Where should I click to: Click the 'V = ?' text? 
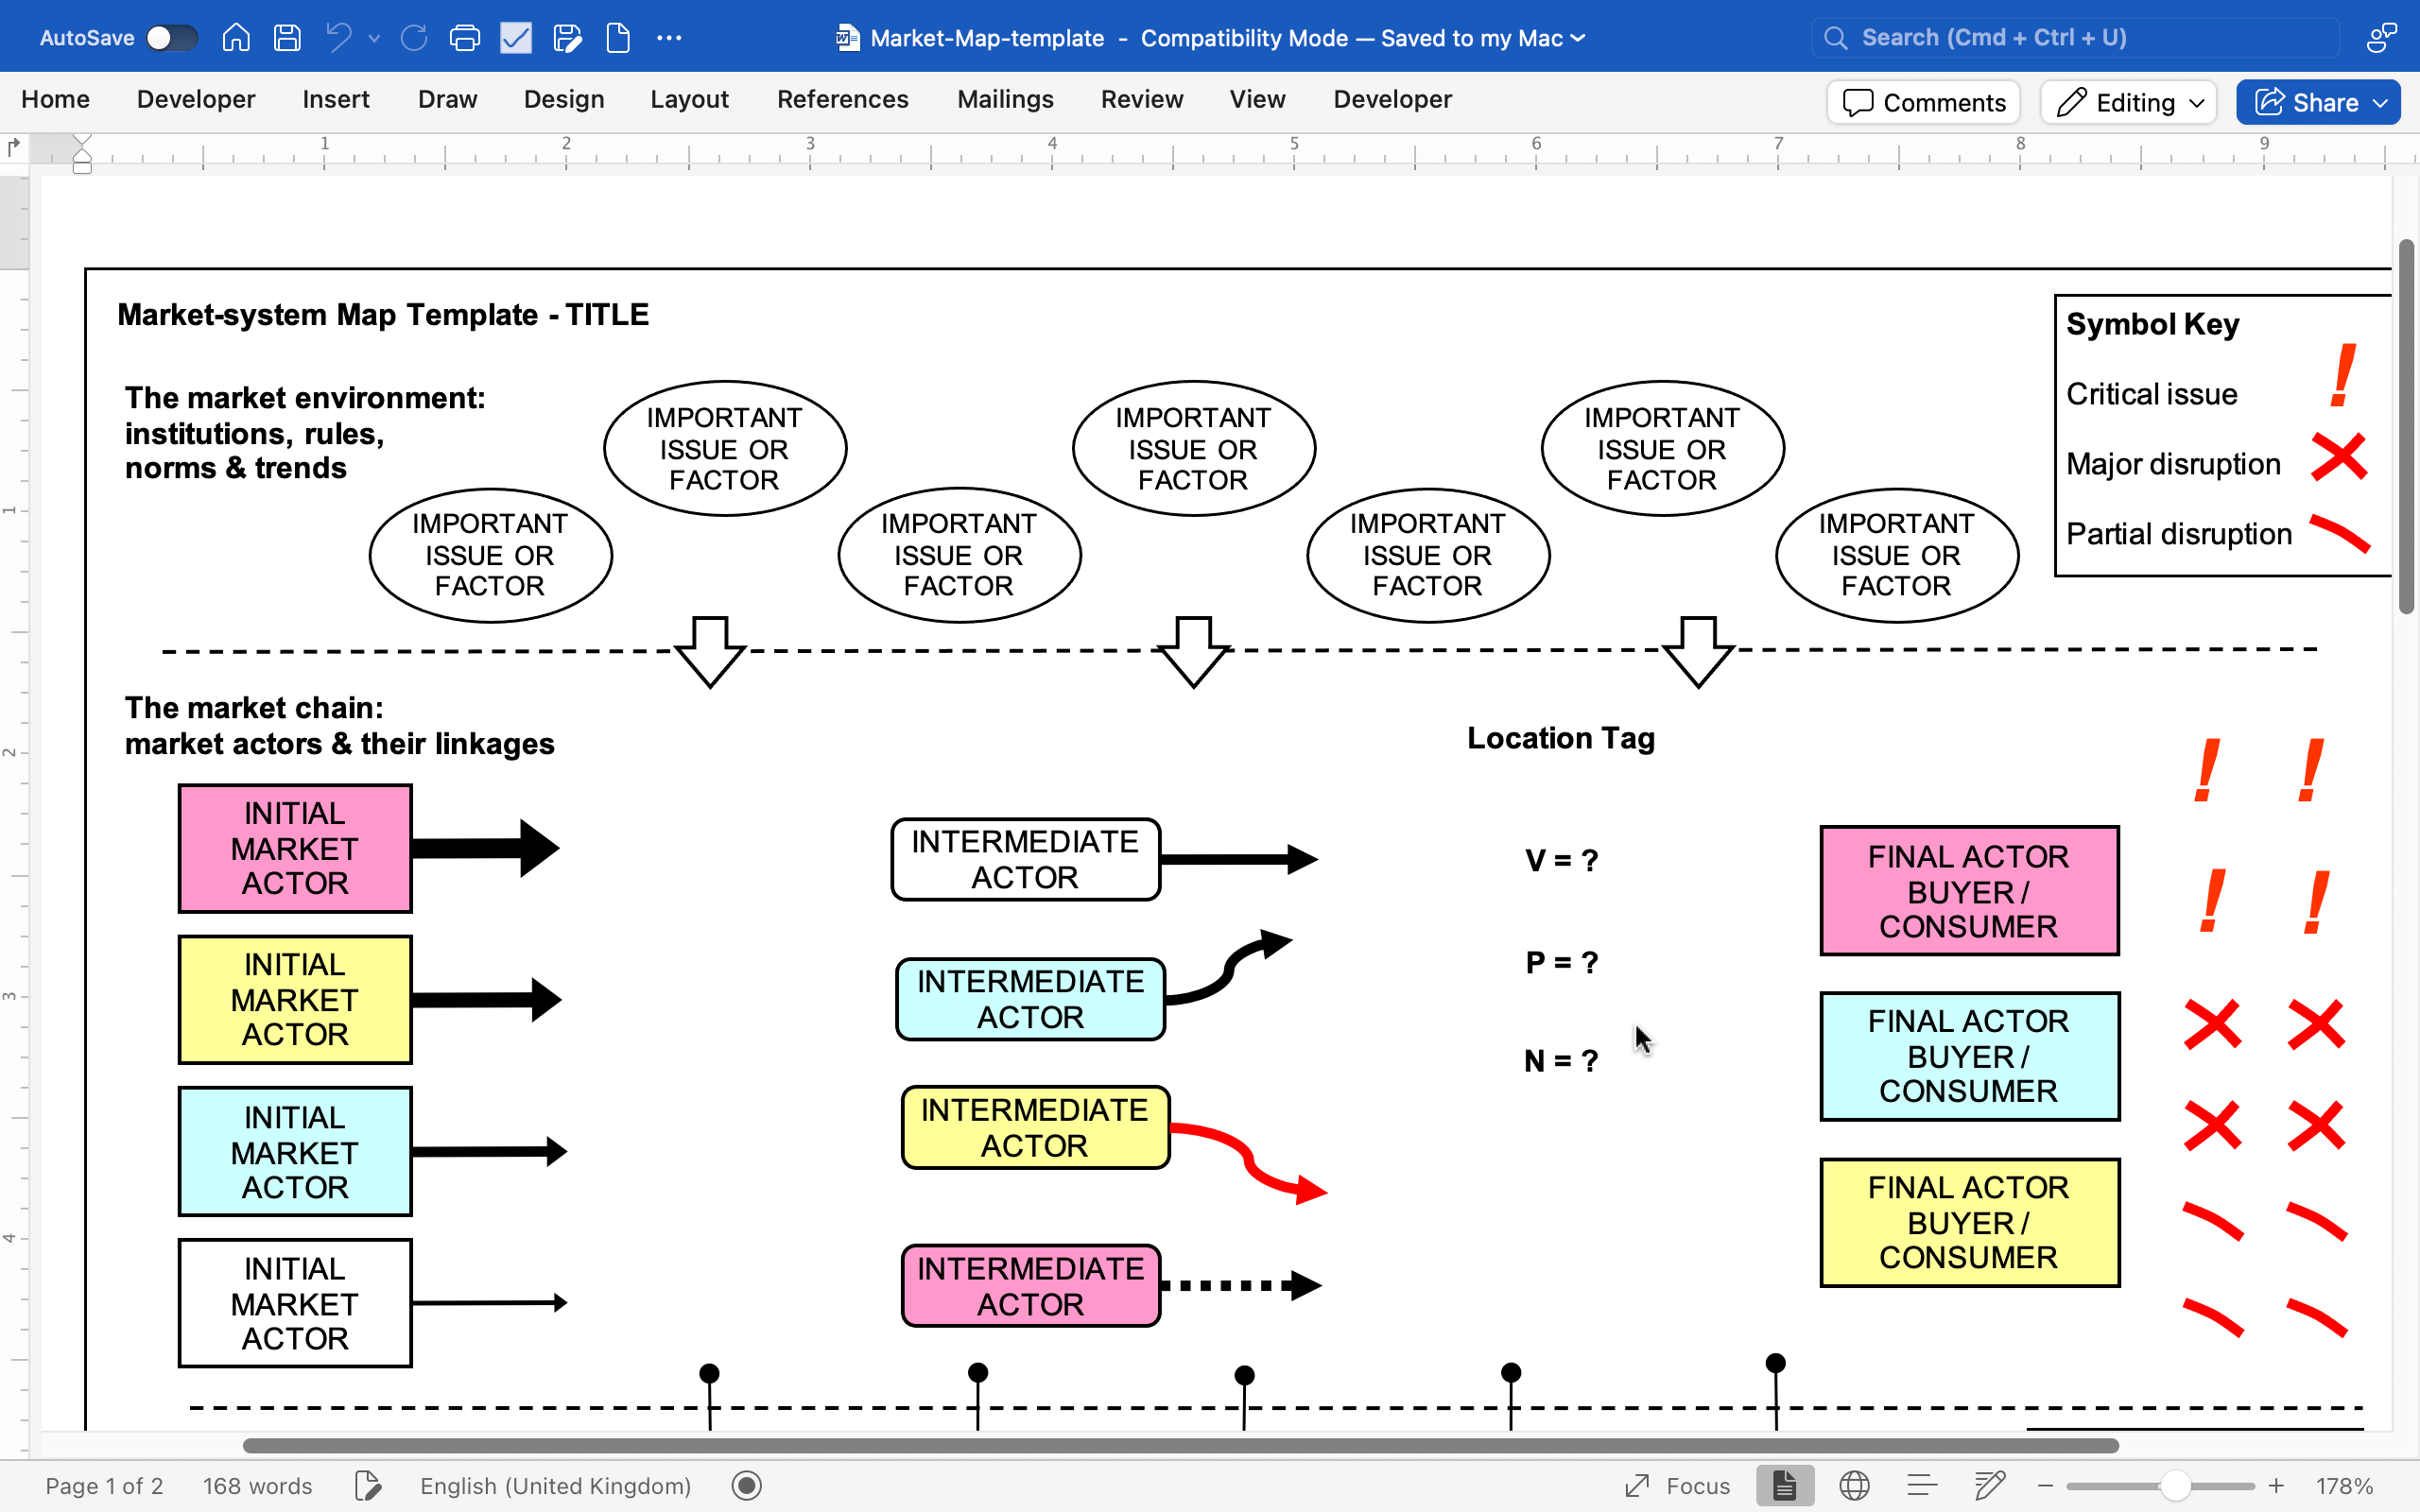point(1561,860)
